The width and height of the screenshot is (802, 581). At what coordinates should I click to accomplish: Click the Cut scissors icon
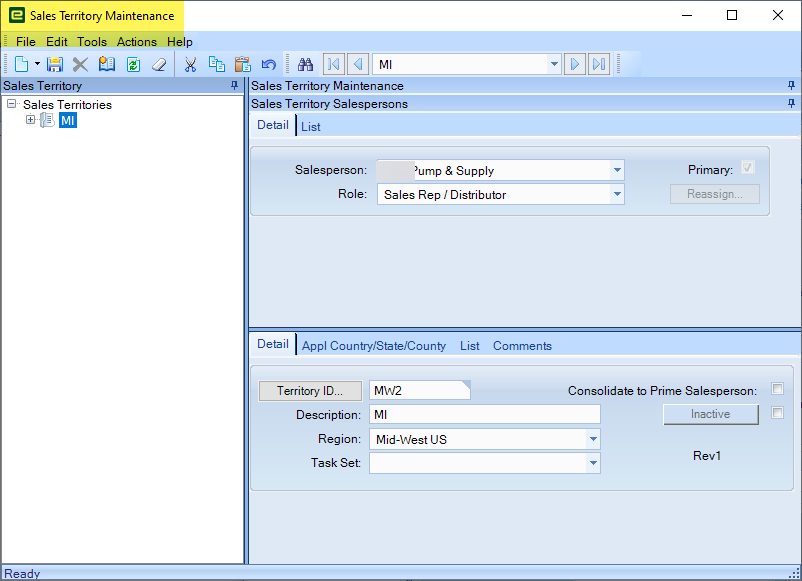(190, 64)
